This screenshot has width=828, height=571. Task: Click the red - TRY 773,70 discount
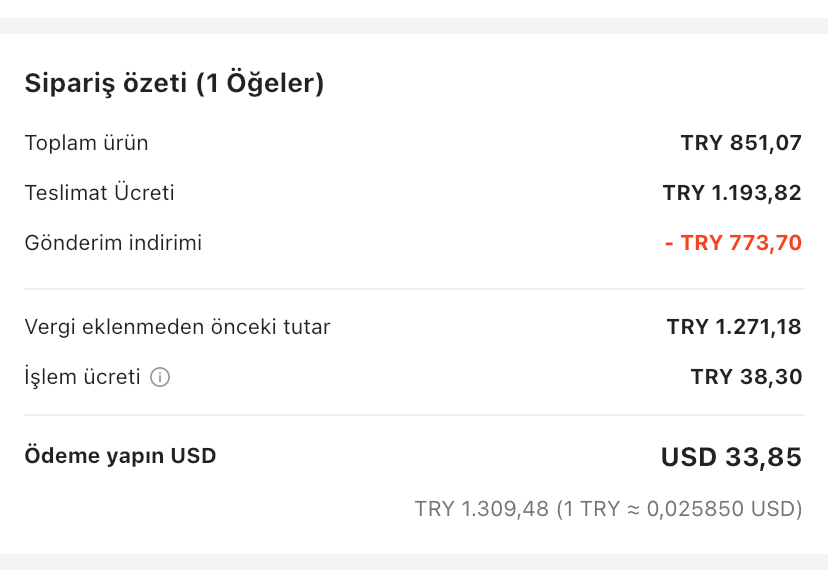tap(733, 243)
